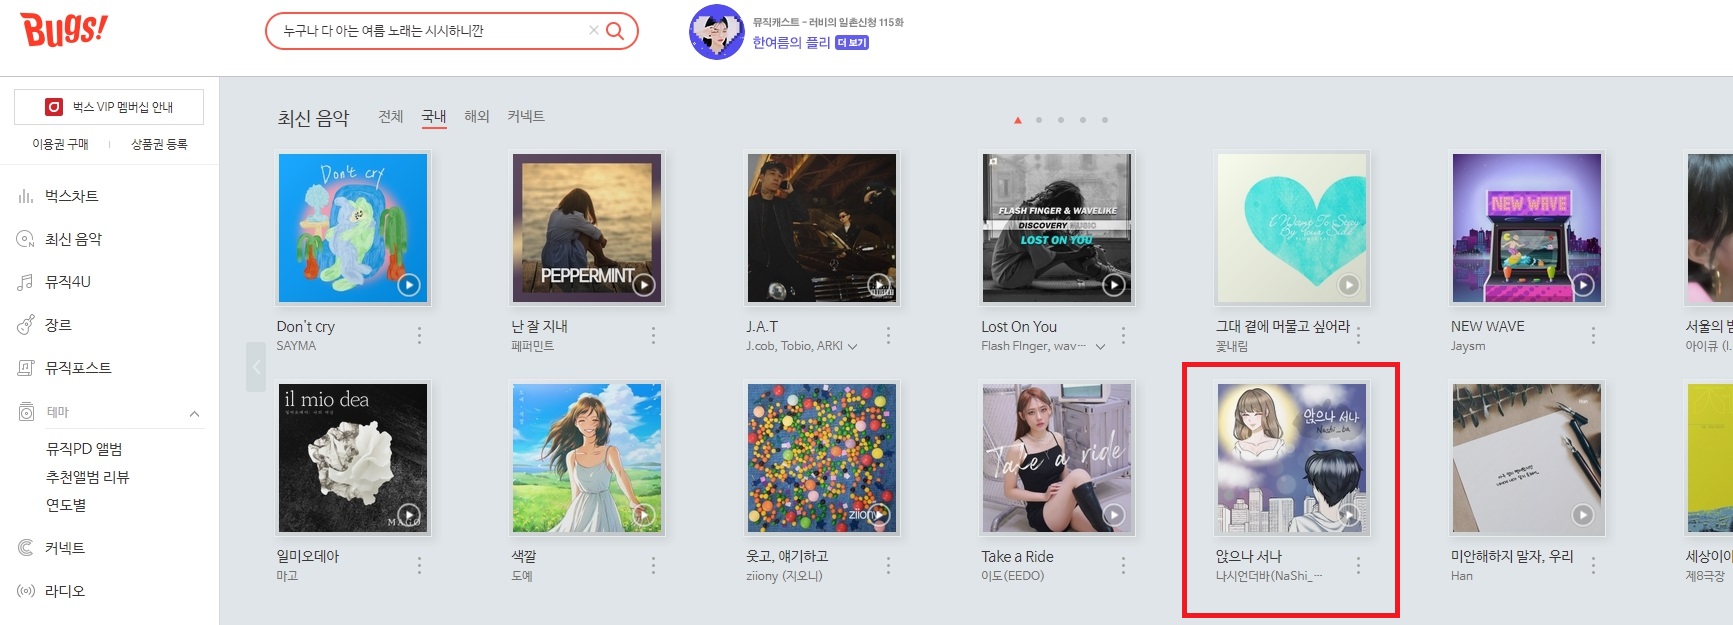
Task: Select the 국내 tab
Action: pos(434,116)
